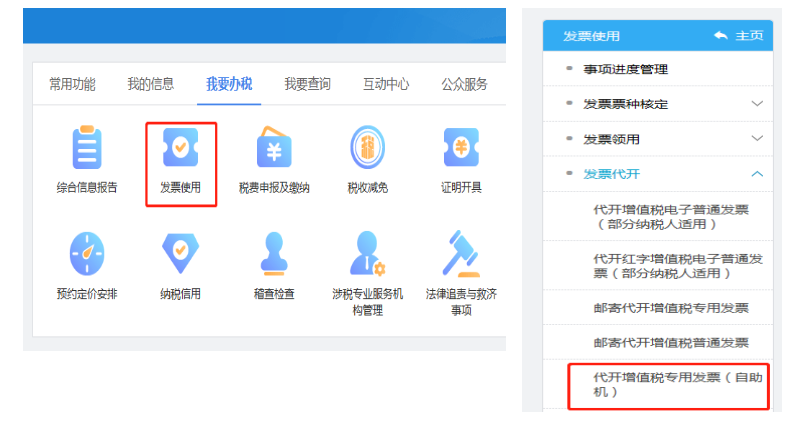
Task: Select 发票票种核定 menu entry
Action: [626, 104]
